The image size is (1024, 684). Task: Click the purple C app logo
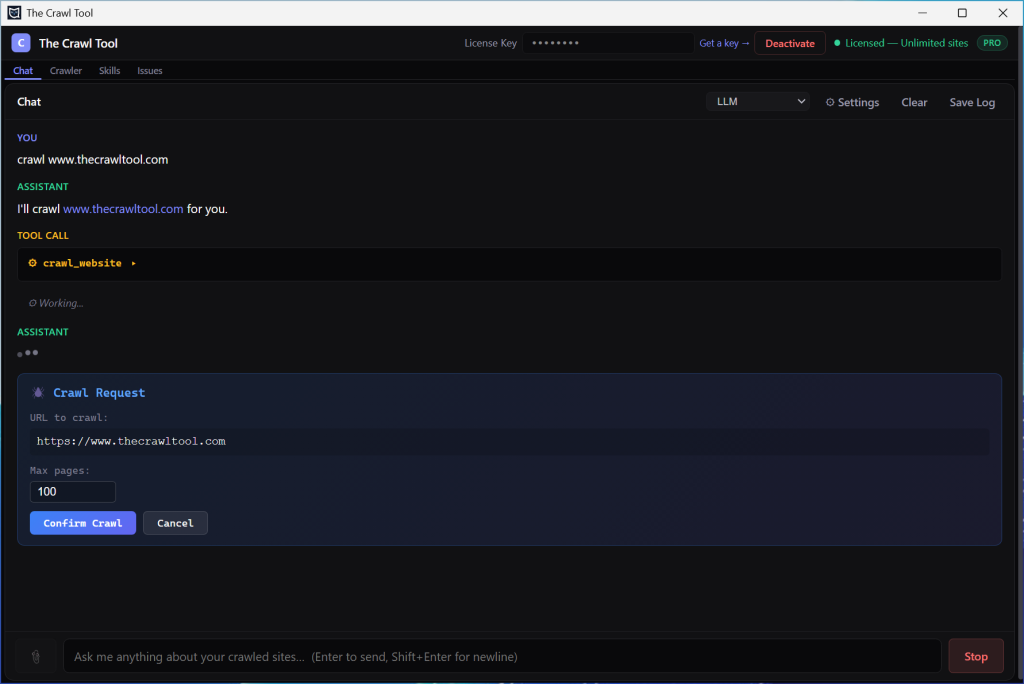tap(21, 43)
